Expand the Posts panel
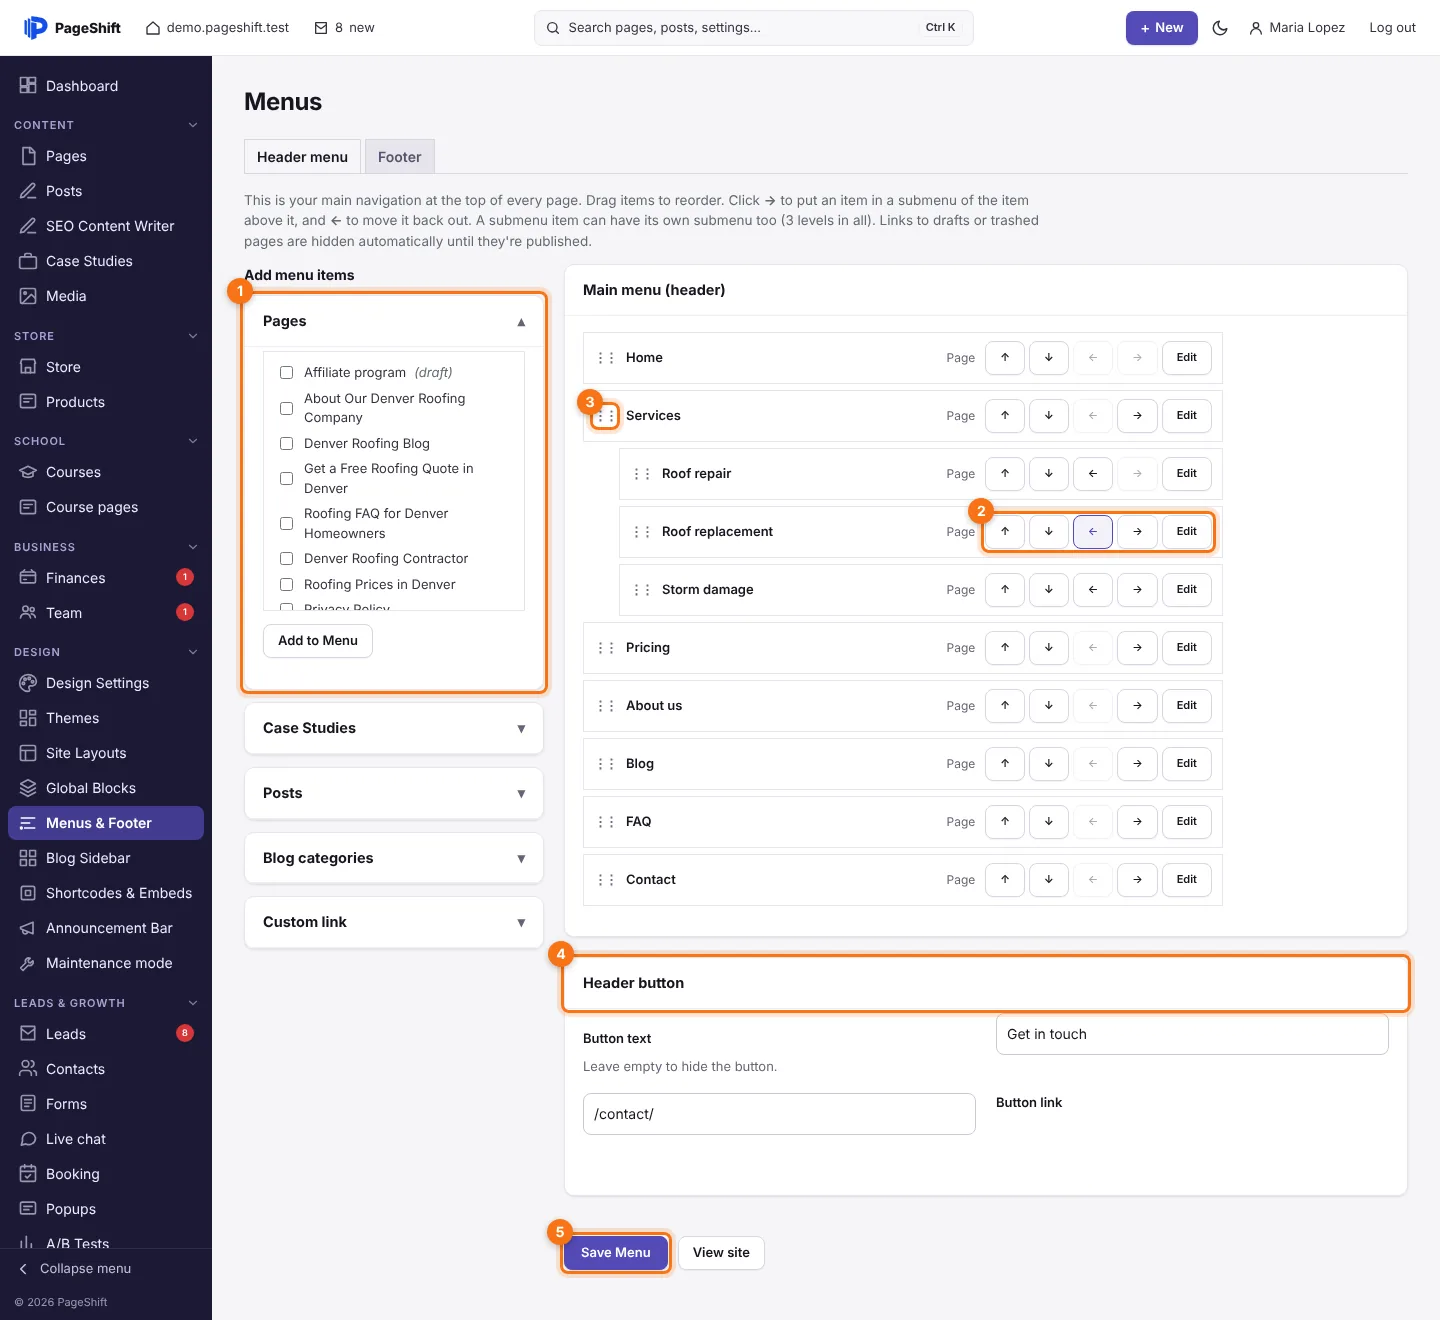The height and width of the screenshot is (1320, 1440). (x=394, y=793)
